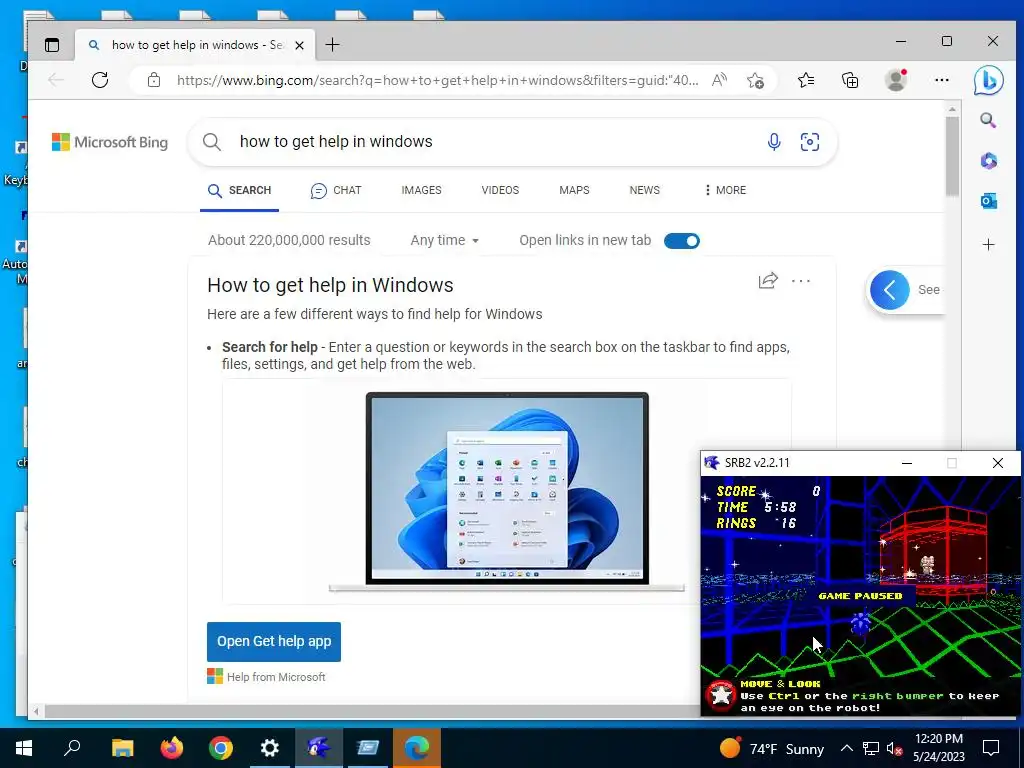
Task: Switch to the VIDEOS tab
Action: [500, 190]
